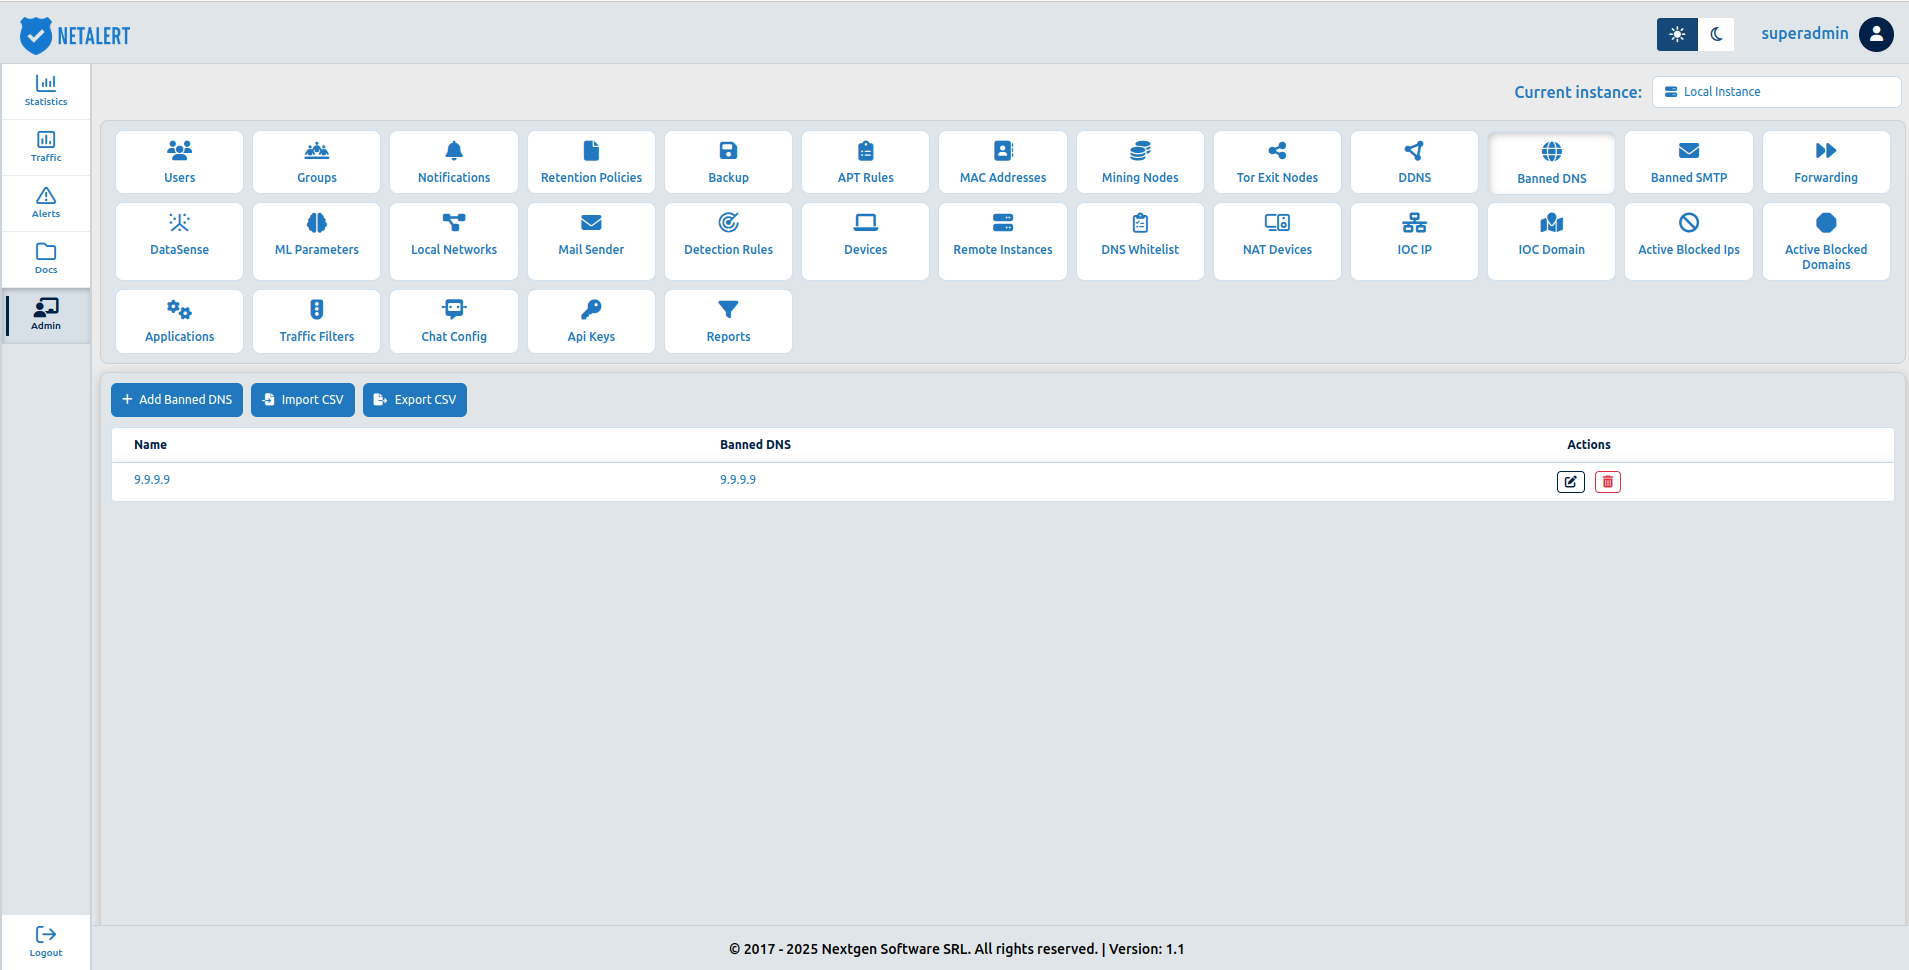Image resolution: width=1909 pixels, height=970 pixels.
Task: Open the DDNS tile
Action: tap(1414, 162)
